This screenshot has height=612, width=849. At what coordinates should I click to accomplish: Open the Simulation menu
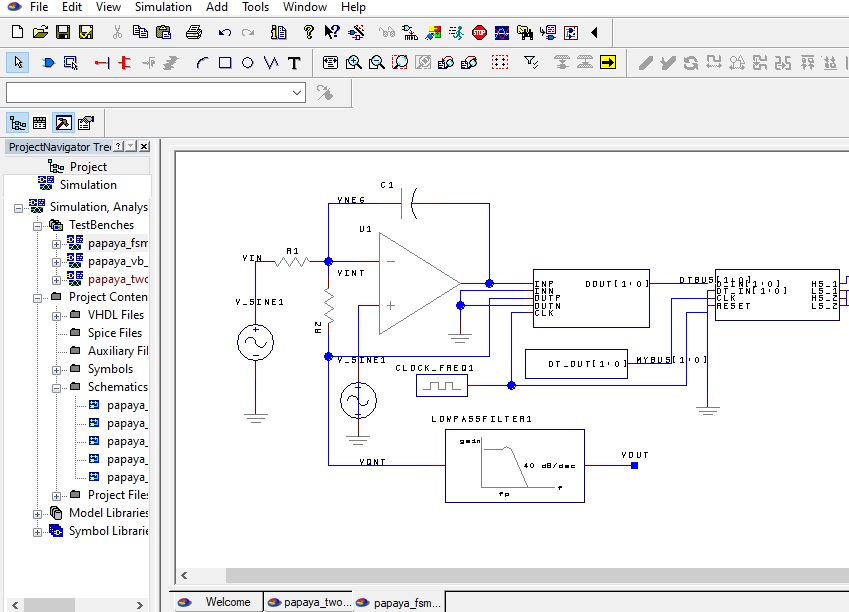[x=163, y=7]
